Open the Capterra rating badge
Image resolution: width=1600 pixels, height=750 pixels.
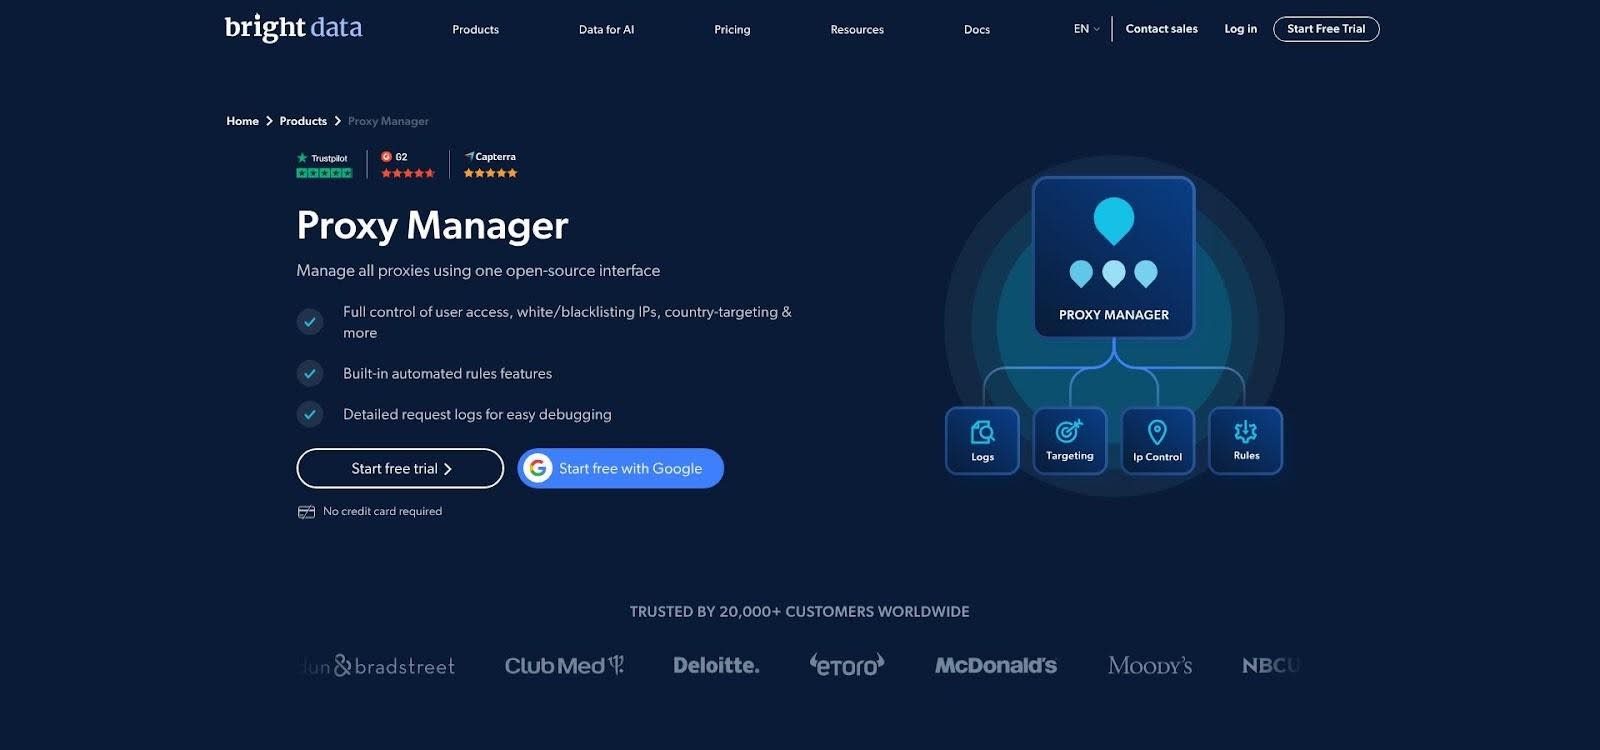tap(490, 165)
